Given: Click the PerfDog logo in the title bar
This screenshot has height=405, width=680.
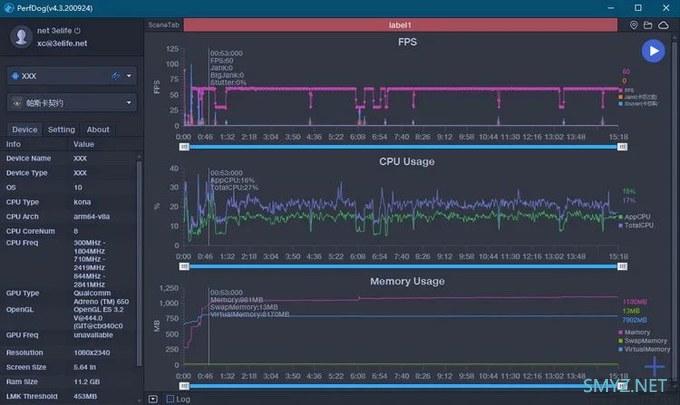Looking at the screenshot, I should pos(8,8).
